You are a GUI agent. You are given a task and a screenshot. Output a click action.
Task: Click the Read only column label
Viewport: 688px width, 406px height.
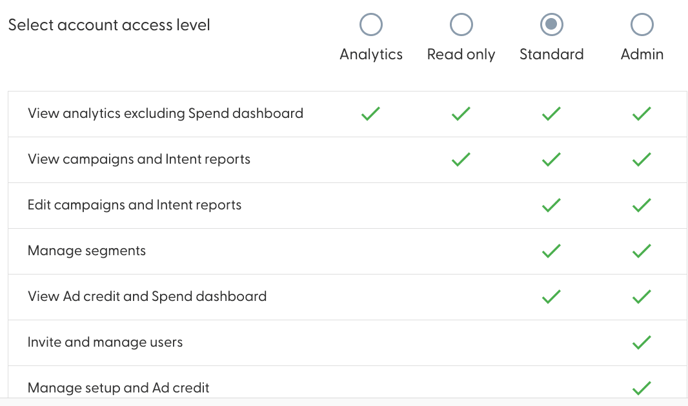461,54
